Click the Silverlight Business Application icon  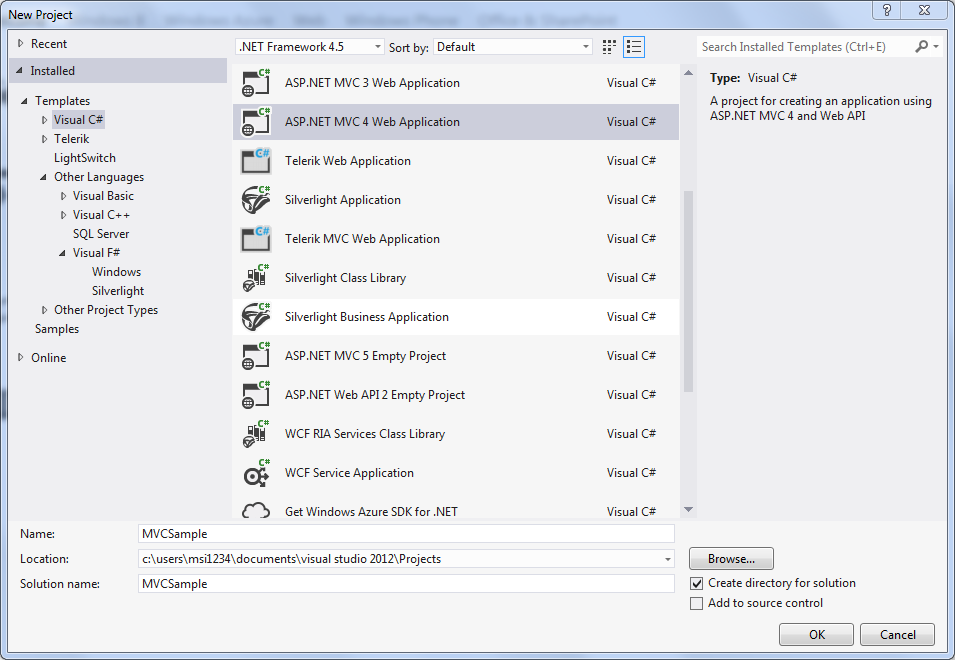[x=256, y=317]
